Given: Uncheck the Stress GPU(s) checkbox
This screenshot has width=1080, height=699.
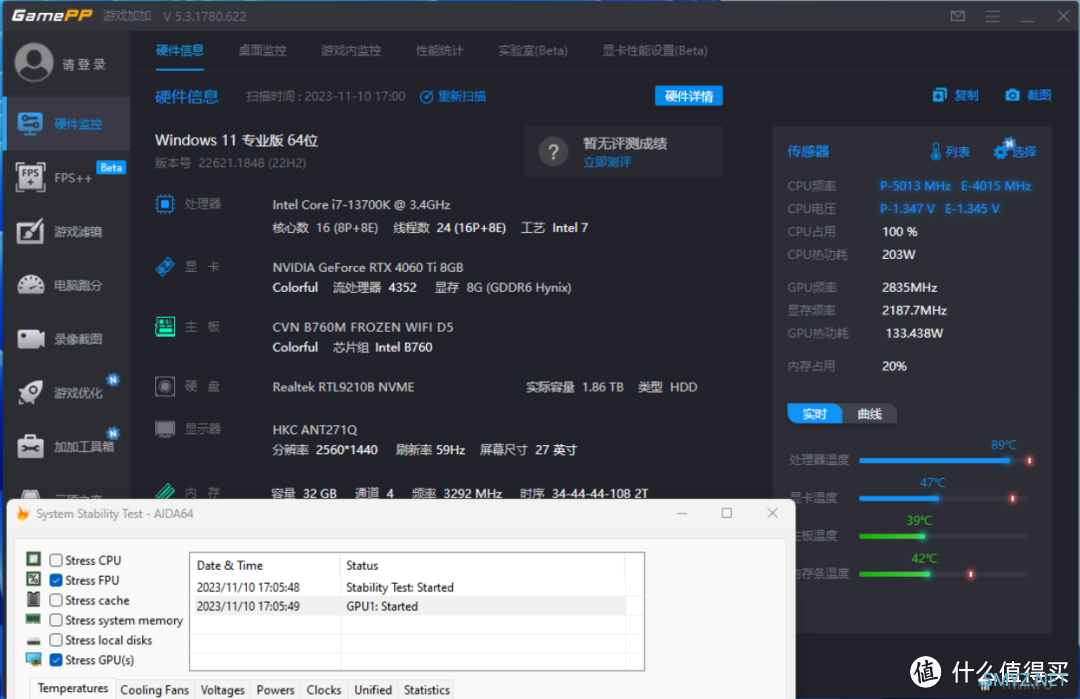Looking at the screenshot, I should [56, 660].
